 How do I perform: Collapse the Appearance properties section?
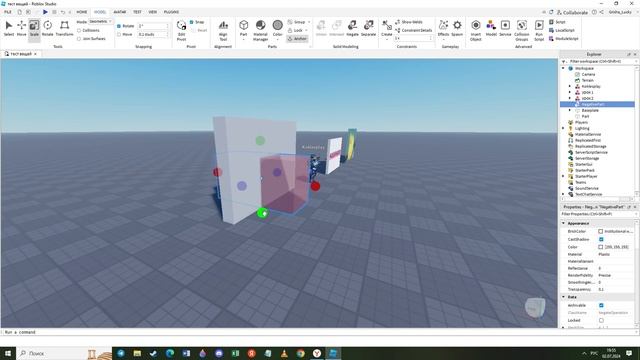pos(564,223)
